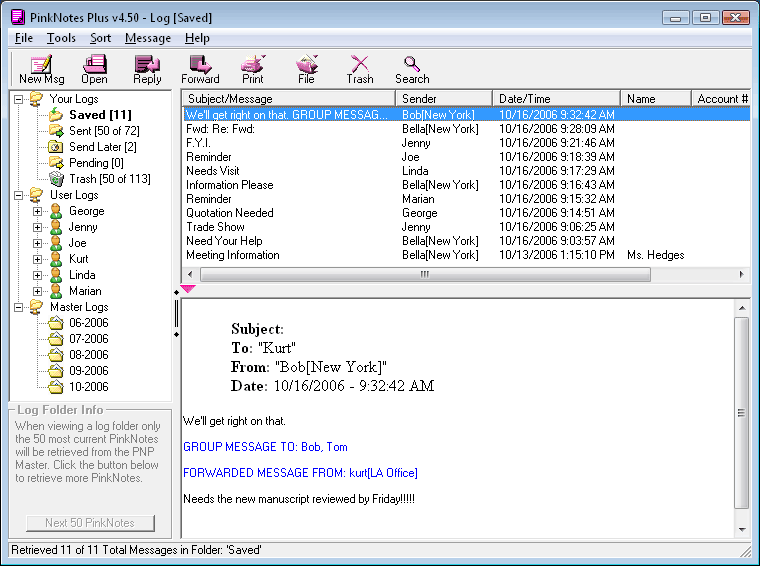Sort by the Sender column header
The height and width of the screenshot is (566, 760).
pos(444,98)
